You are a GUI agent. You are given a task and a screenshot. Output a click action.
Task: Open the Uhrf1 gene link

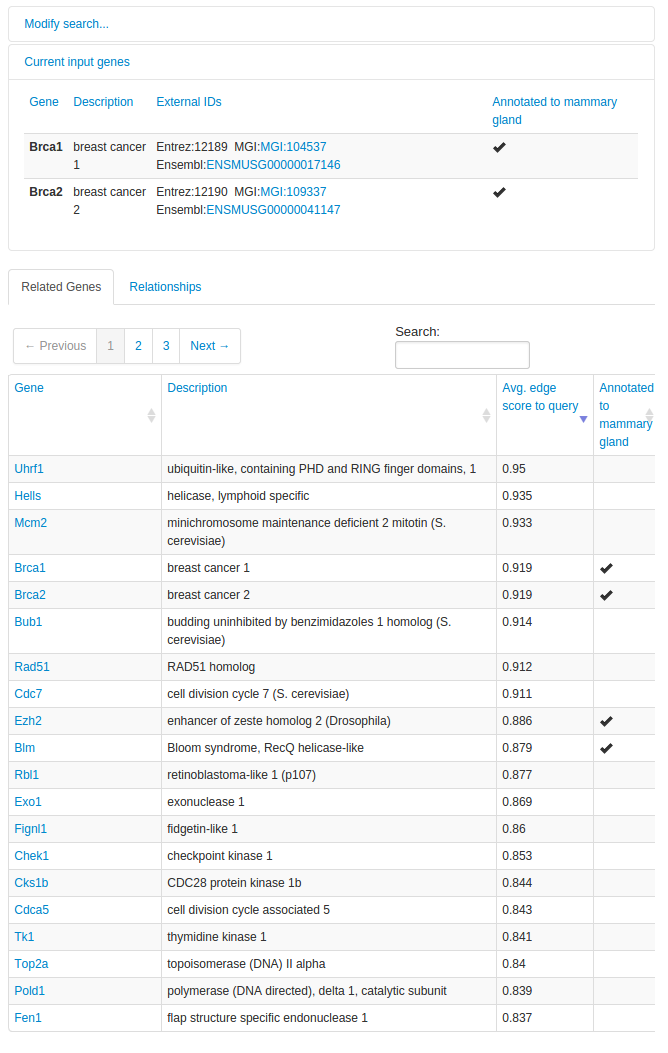(29, 469)
